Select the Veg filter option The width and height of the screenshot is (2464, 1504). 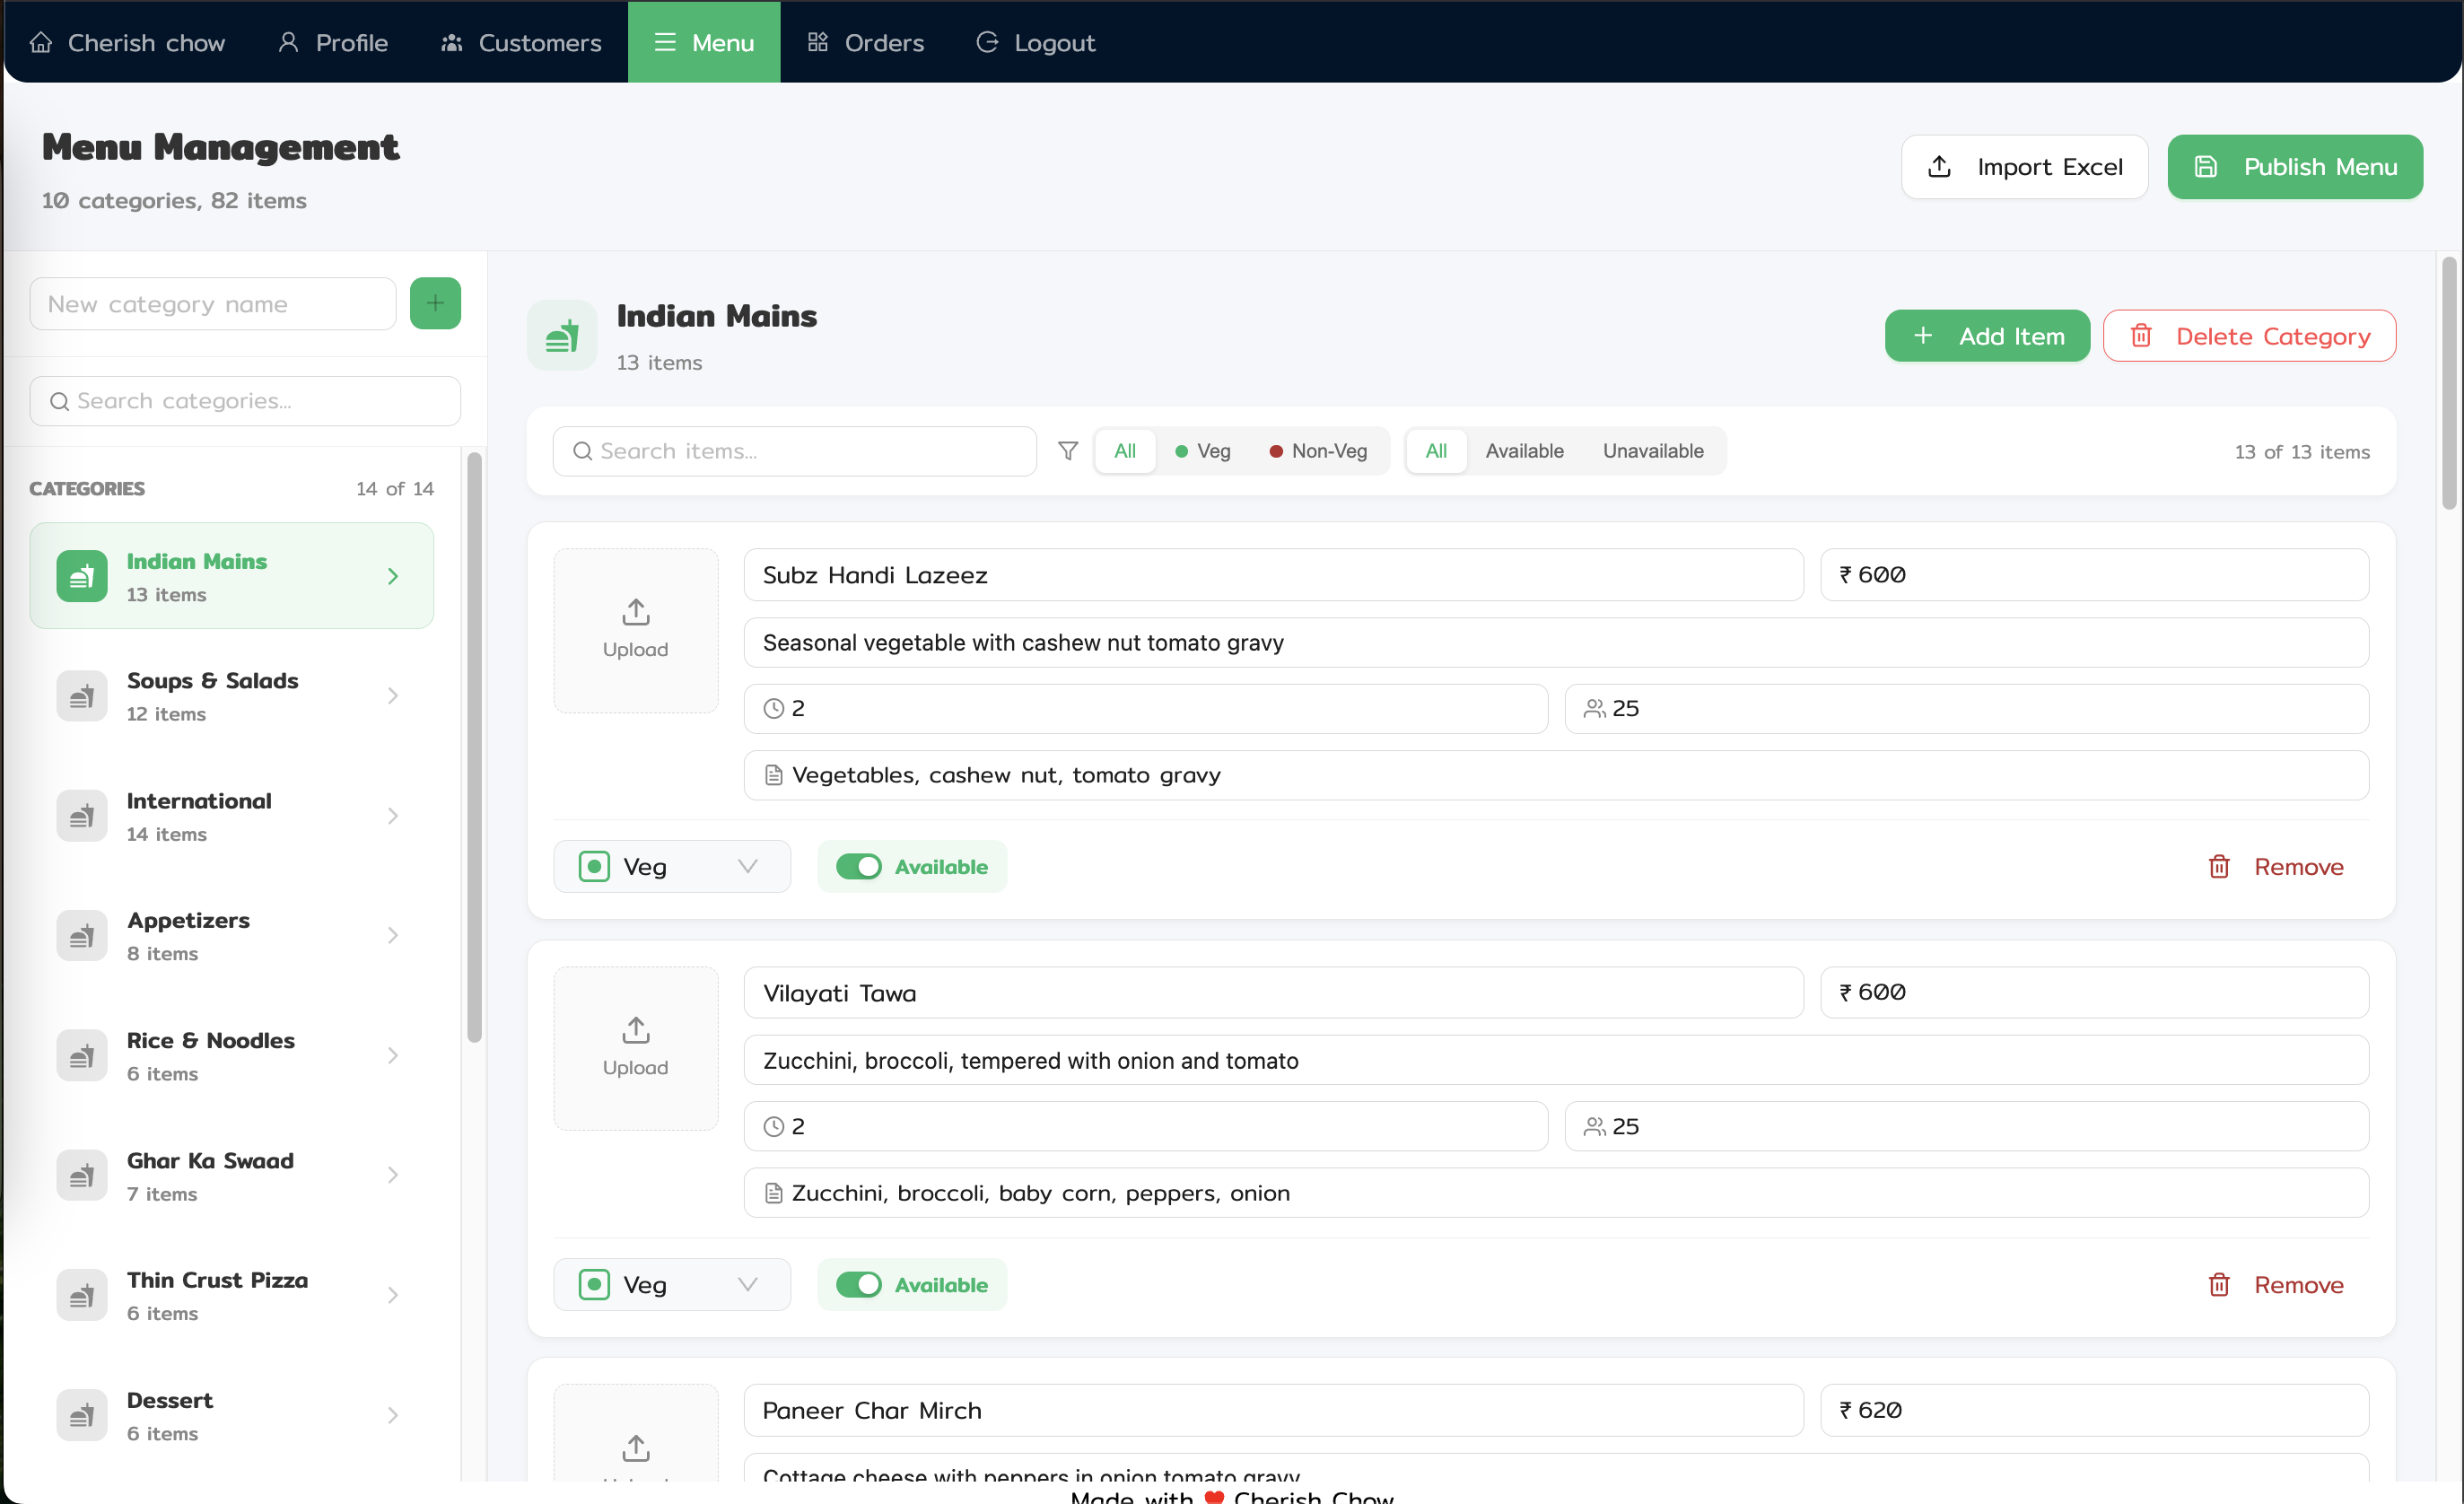pyautogui.click(x=1202, y=451)
